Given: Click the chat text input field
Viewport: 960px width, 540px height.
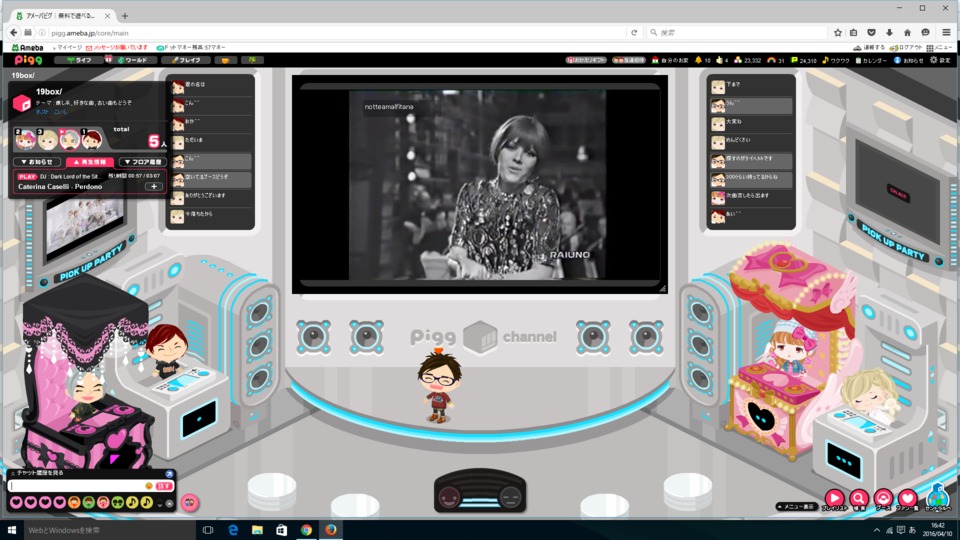Looking at the screenshot, I should 77,486.
